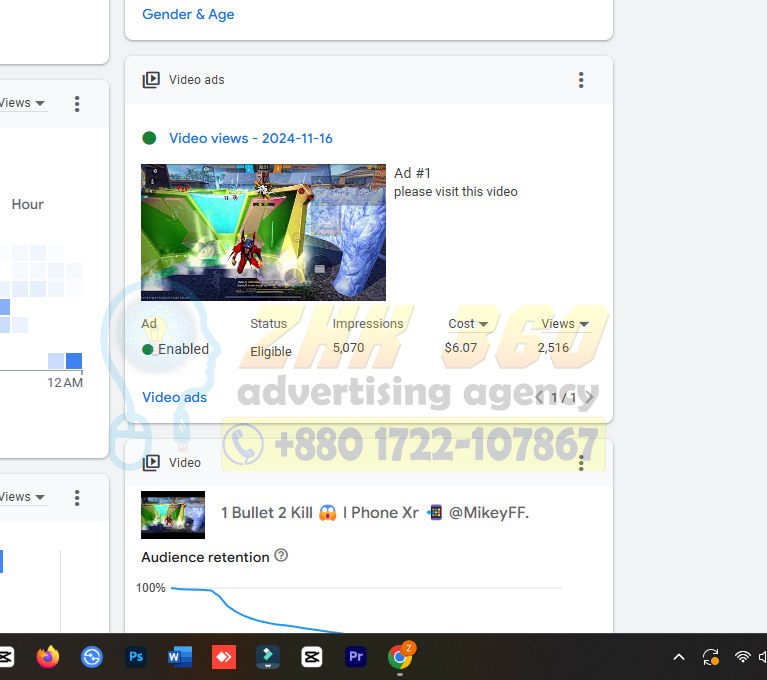Go to next ad page arrow
The height and width of the screenshot is (680, 767).
click(x=589, y=397)
